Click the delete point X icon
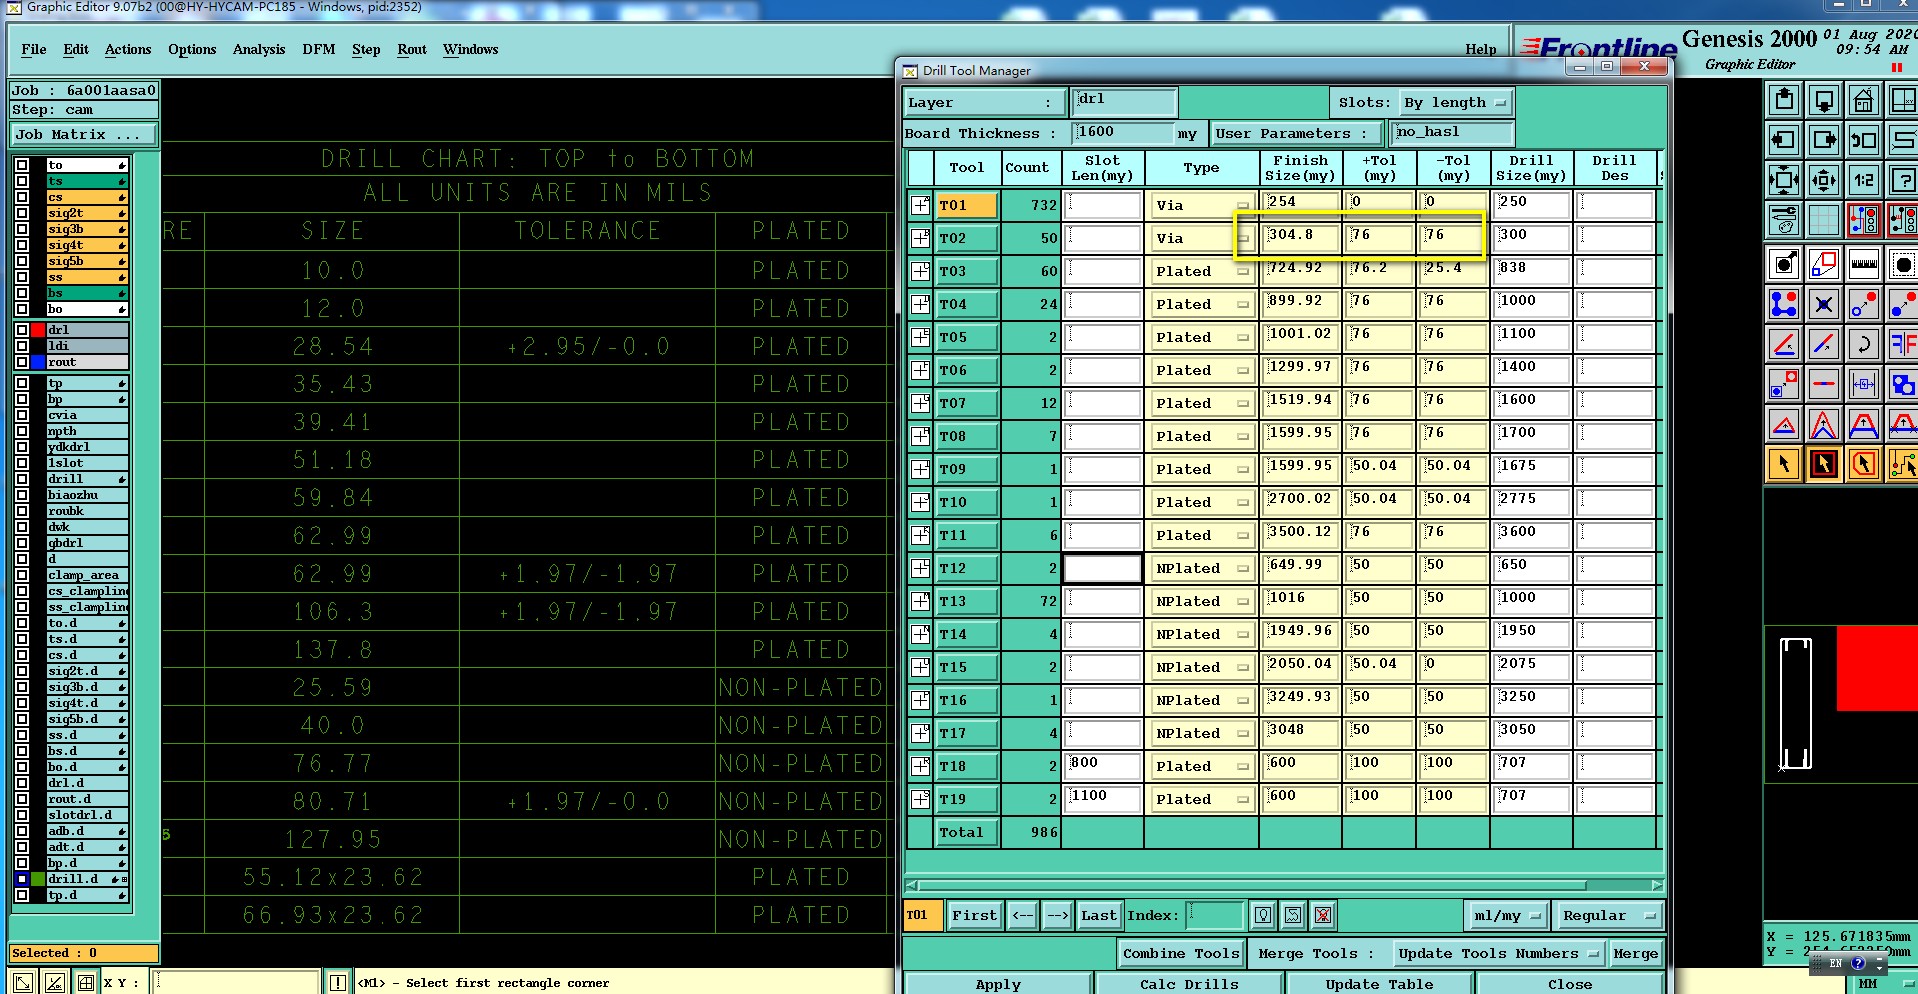1918x994 pixels. 1824,304
